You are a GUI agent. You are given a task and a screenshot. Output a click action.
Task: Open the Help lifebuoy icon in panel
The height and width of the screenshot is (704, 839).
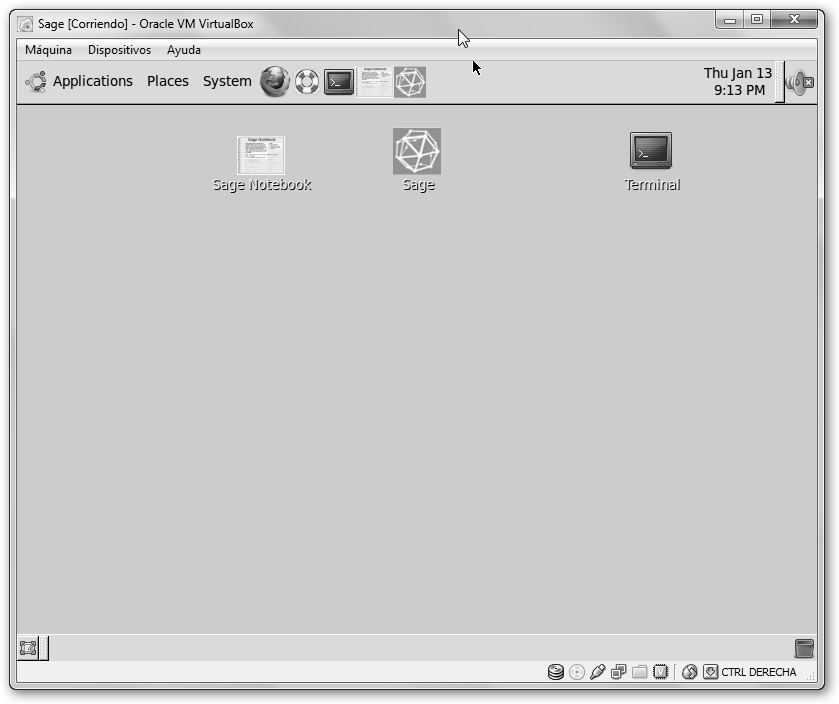point(307,82)
